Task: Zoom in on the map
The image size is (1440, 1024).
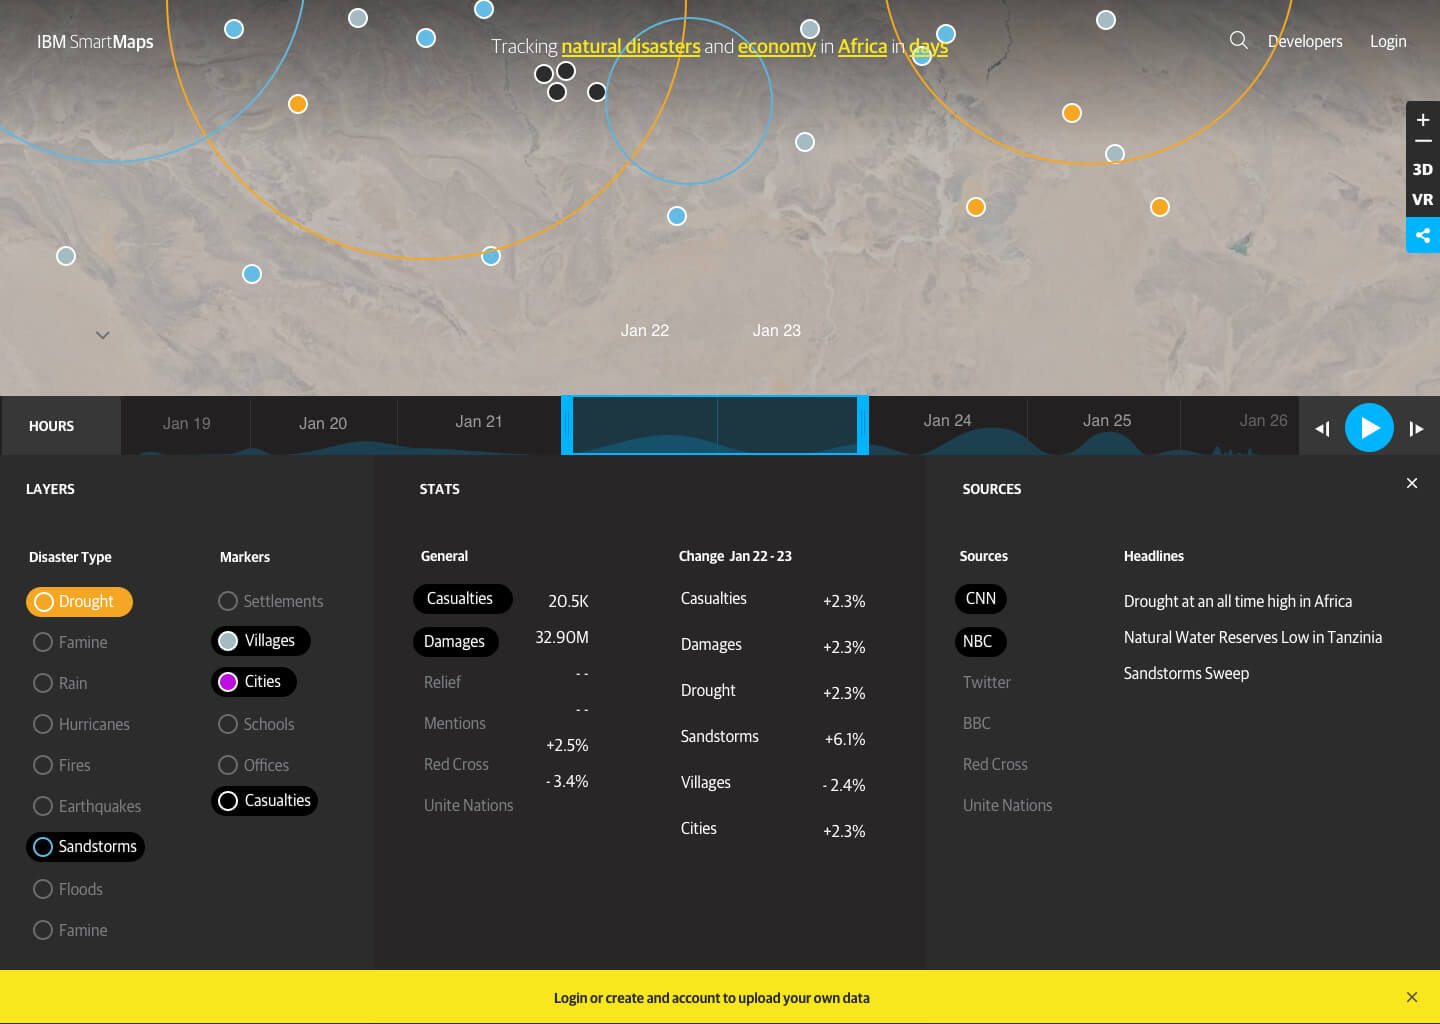Action: coord(1422,119)
